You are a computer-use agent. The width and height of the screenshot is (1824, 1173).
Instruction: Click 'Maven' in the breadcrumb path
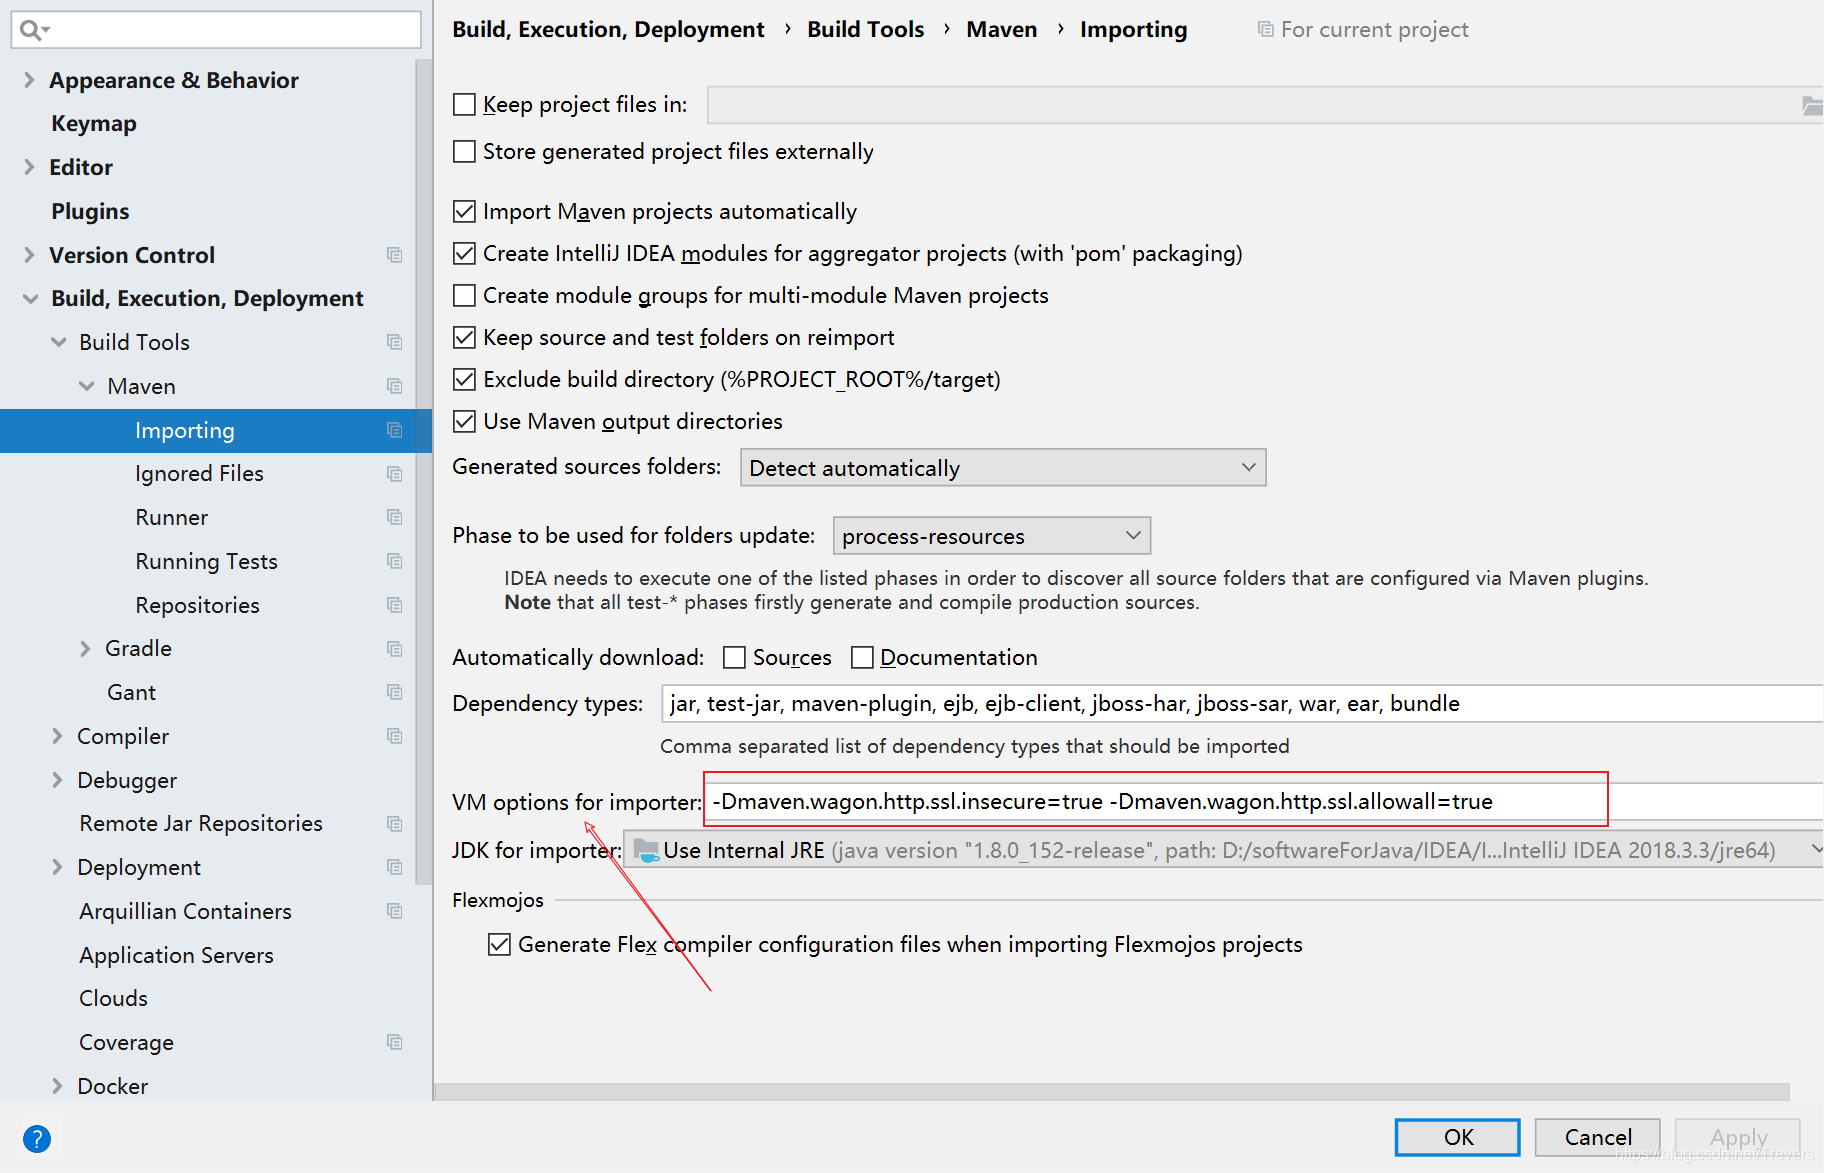coord(1001,29)
